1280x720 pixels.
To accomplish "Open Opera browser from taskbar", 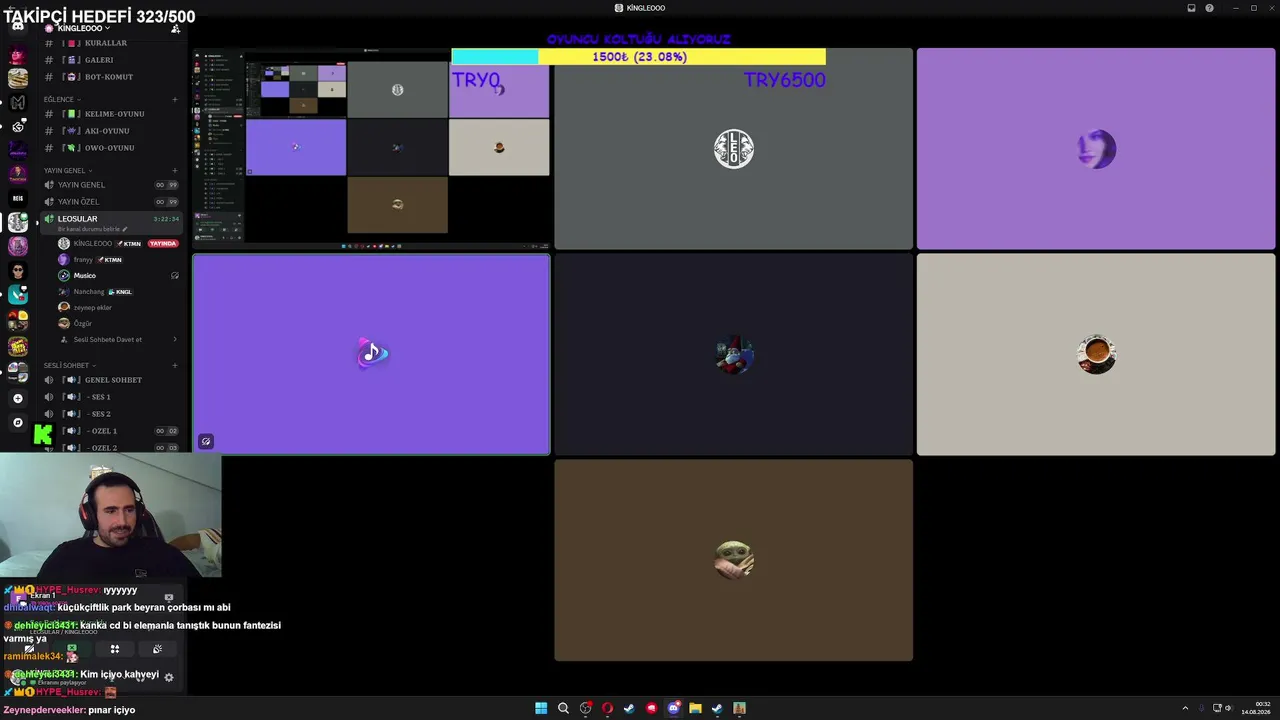I will [x=607, y=708].
